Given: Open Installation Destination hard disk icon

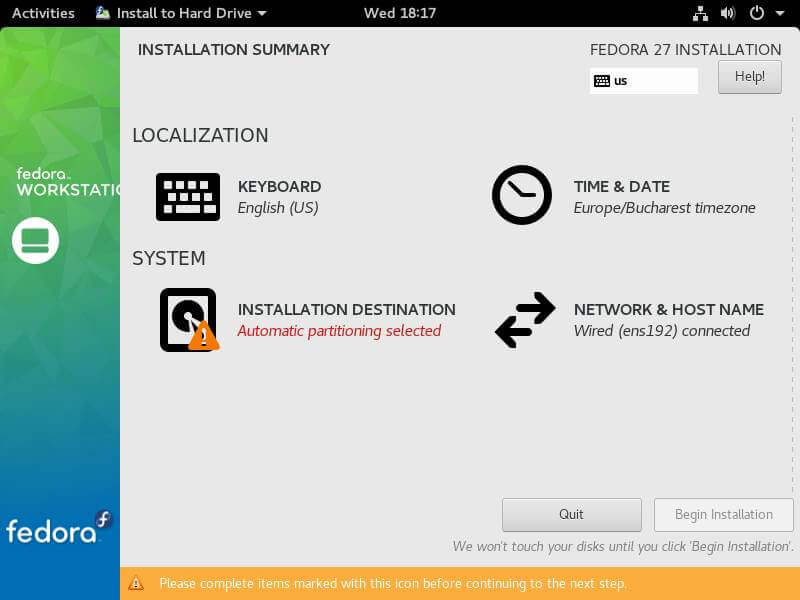Looking at the screenshot, I should coord(189,320).
